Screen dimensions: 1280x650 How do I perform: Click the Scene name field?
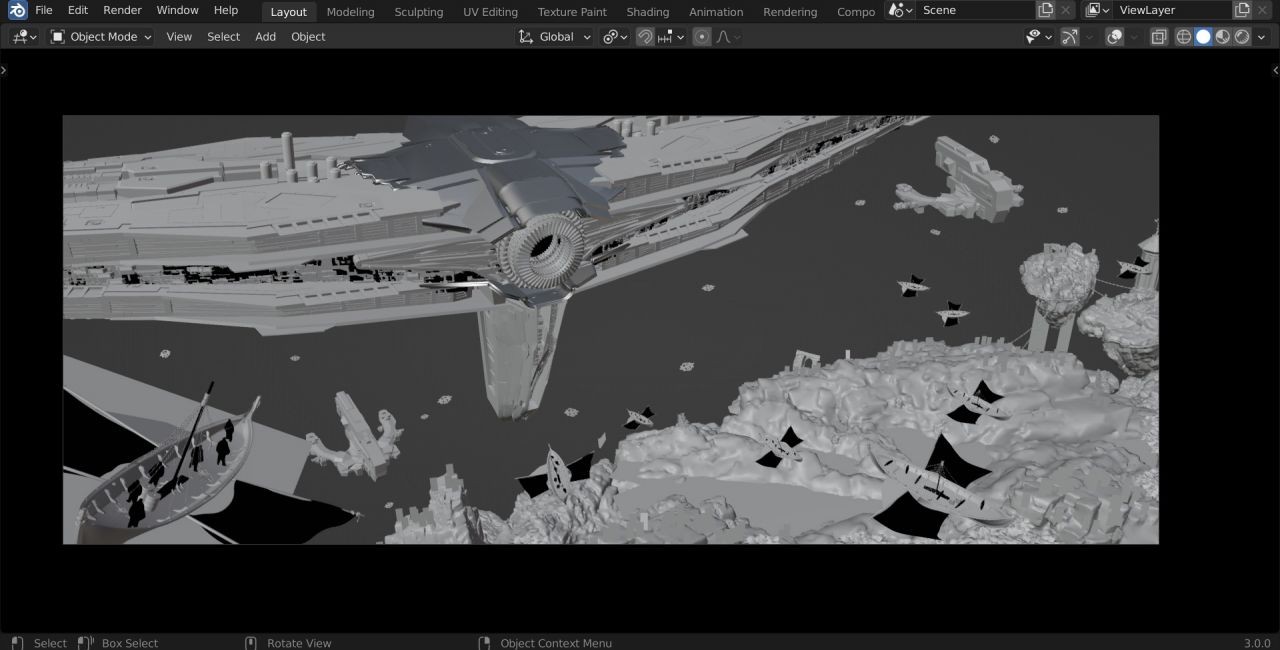[x=975, y=10]
